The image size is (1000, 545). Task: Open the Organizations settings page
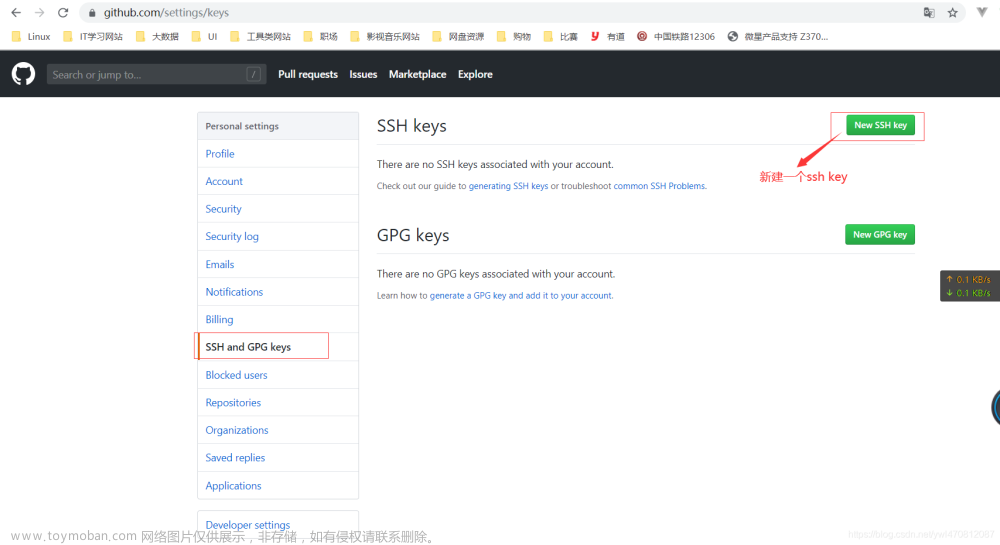(x=278, y=430)
